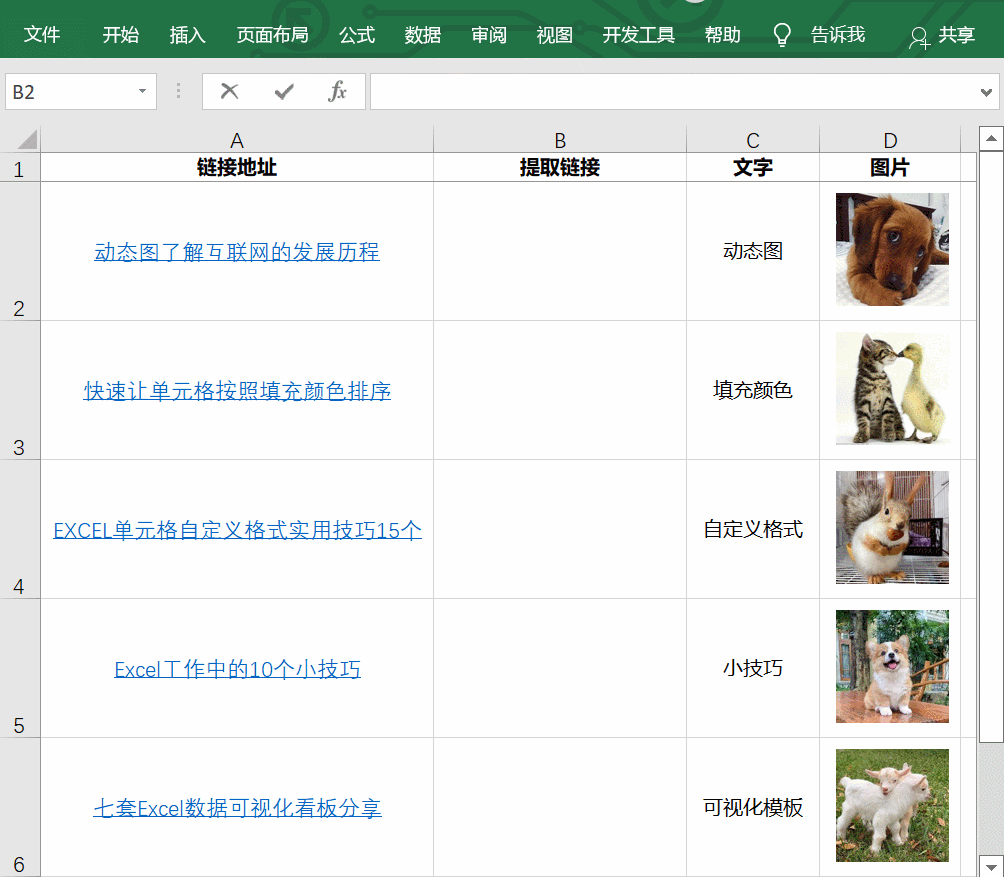Click the cancel (X) icon beside formula bar

coord(229,91)
